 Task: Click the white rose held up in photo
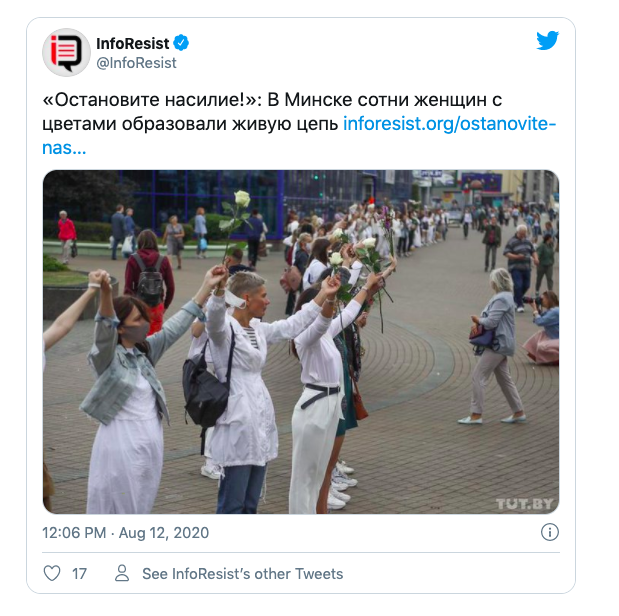[242, 199]
